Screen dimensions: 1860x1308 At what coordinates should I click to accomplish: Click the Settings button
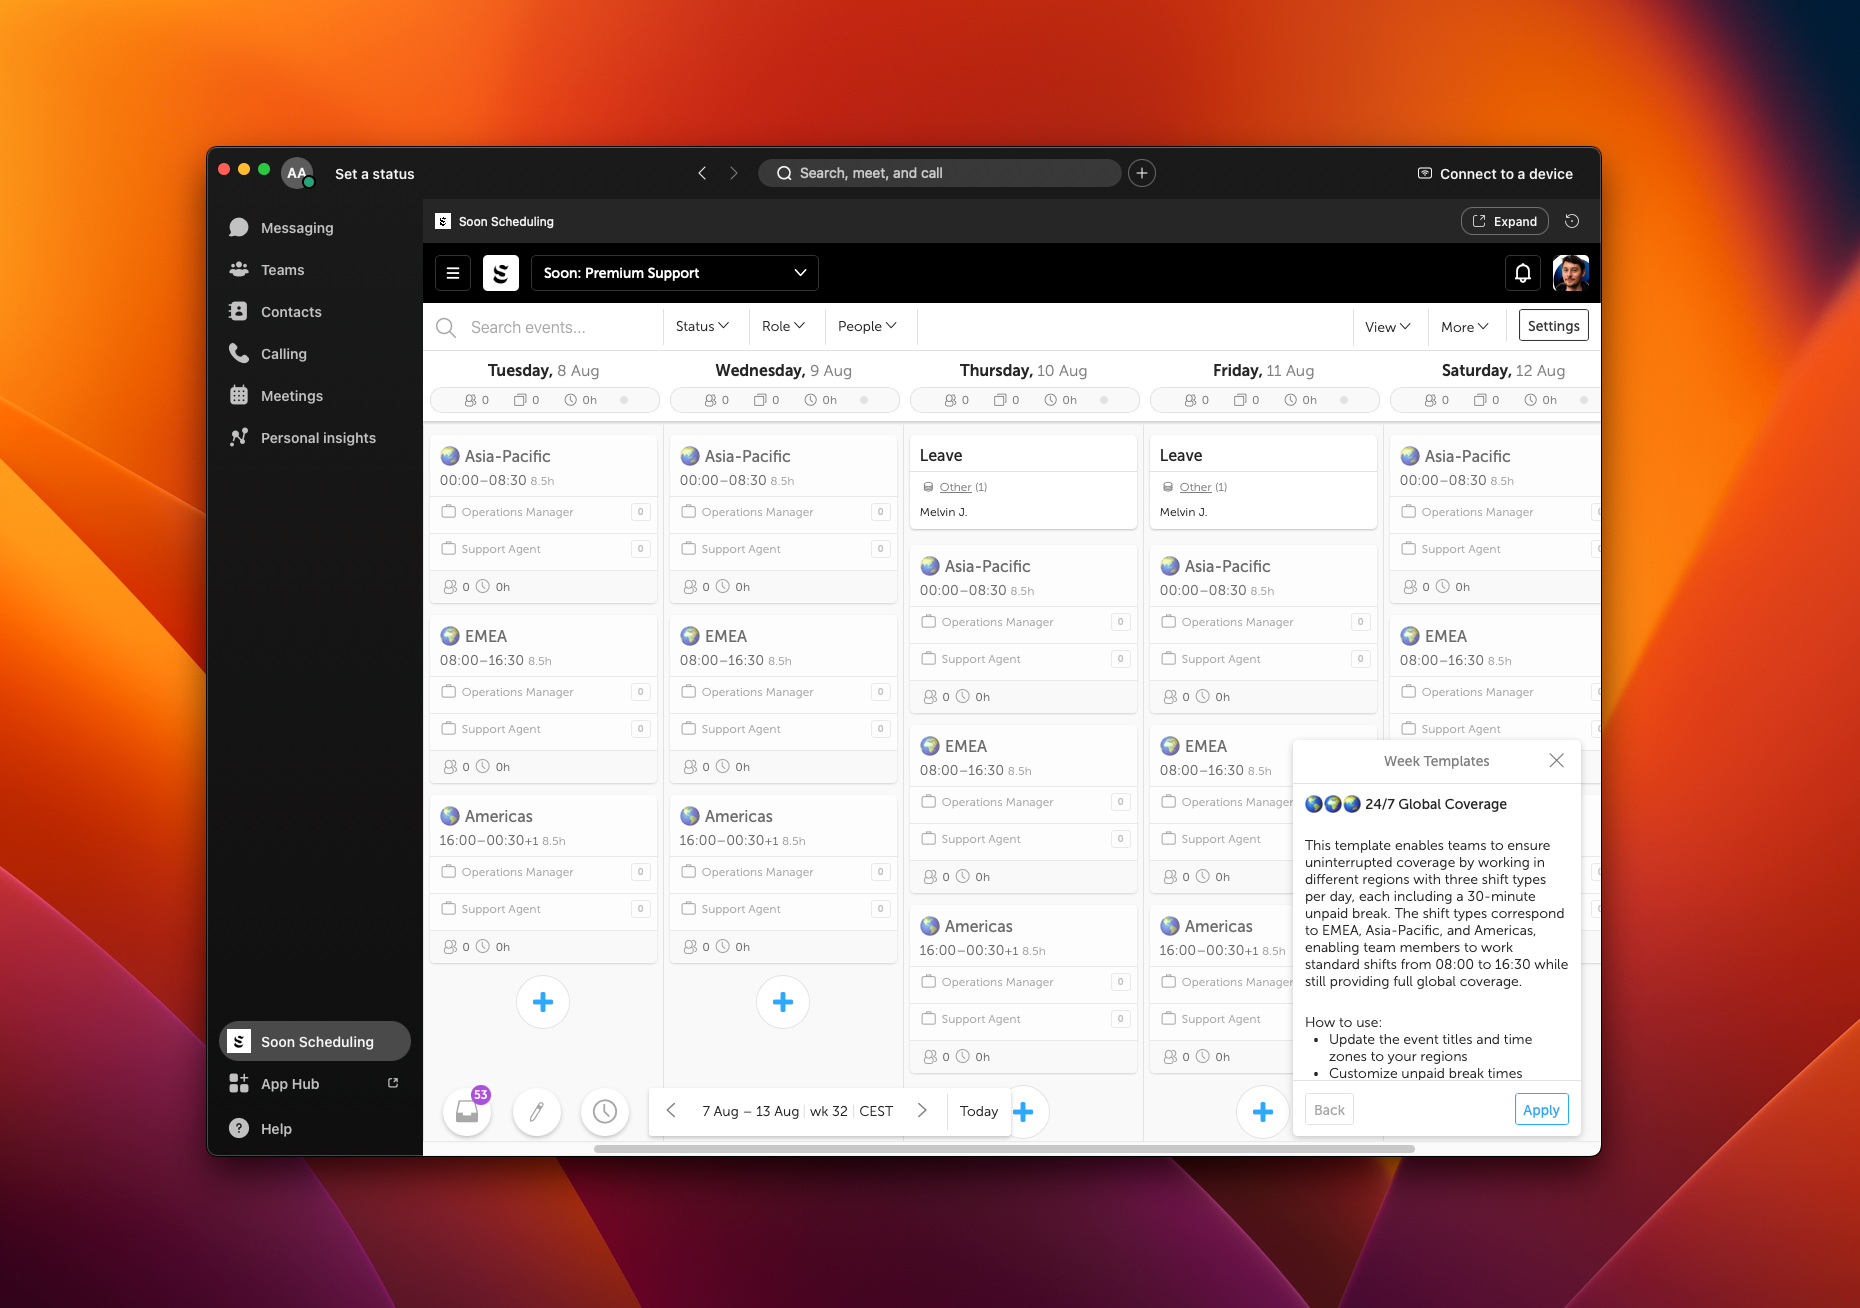1554,326
